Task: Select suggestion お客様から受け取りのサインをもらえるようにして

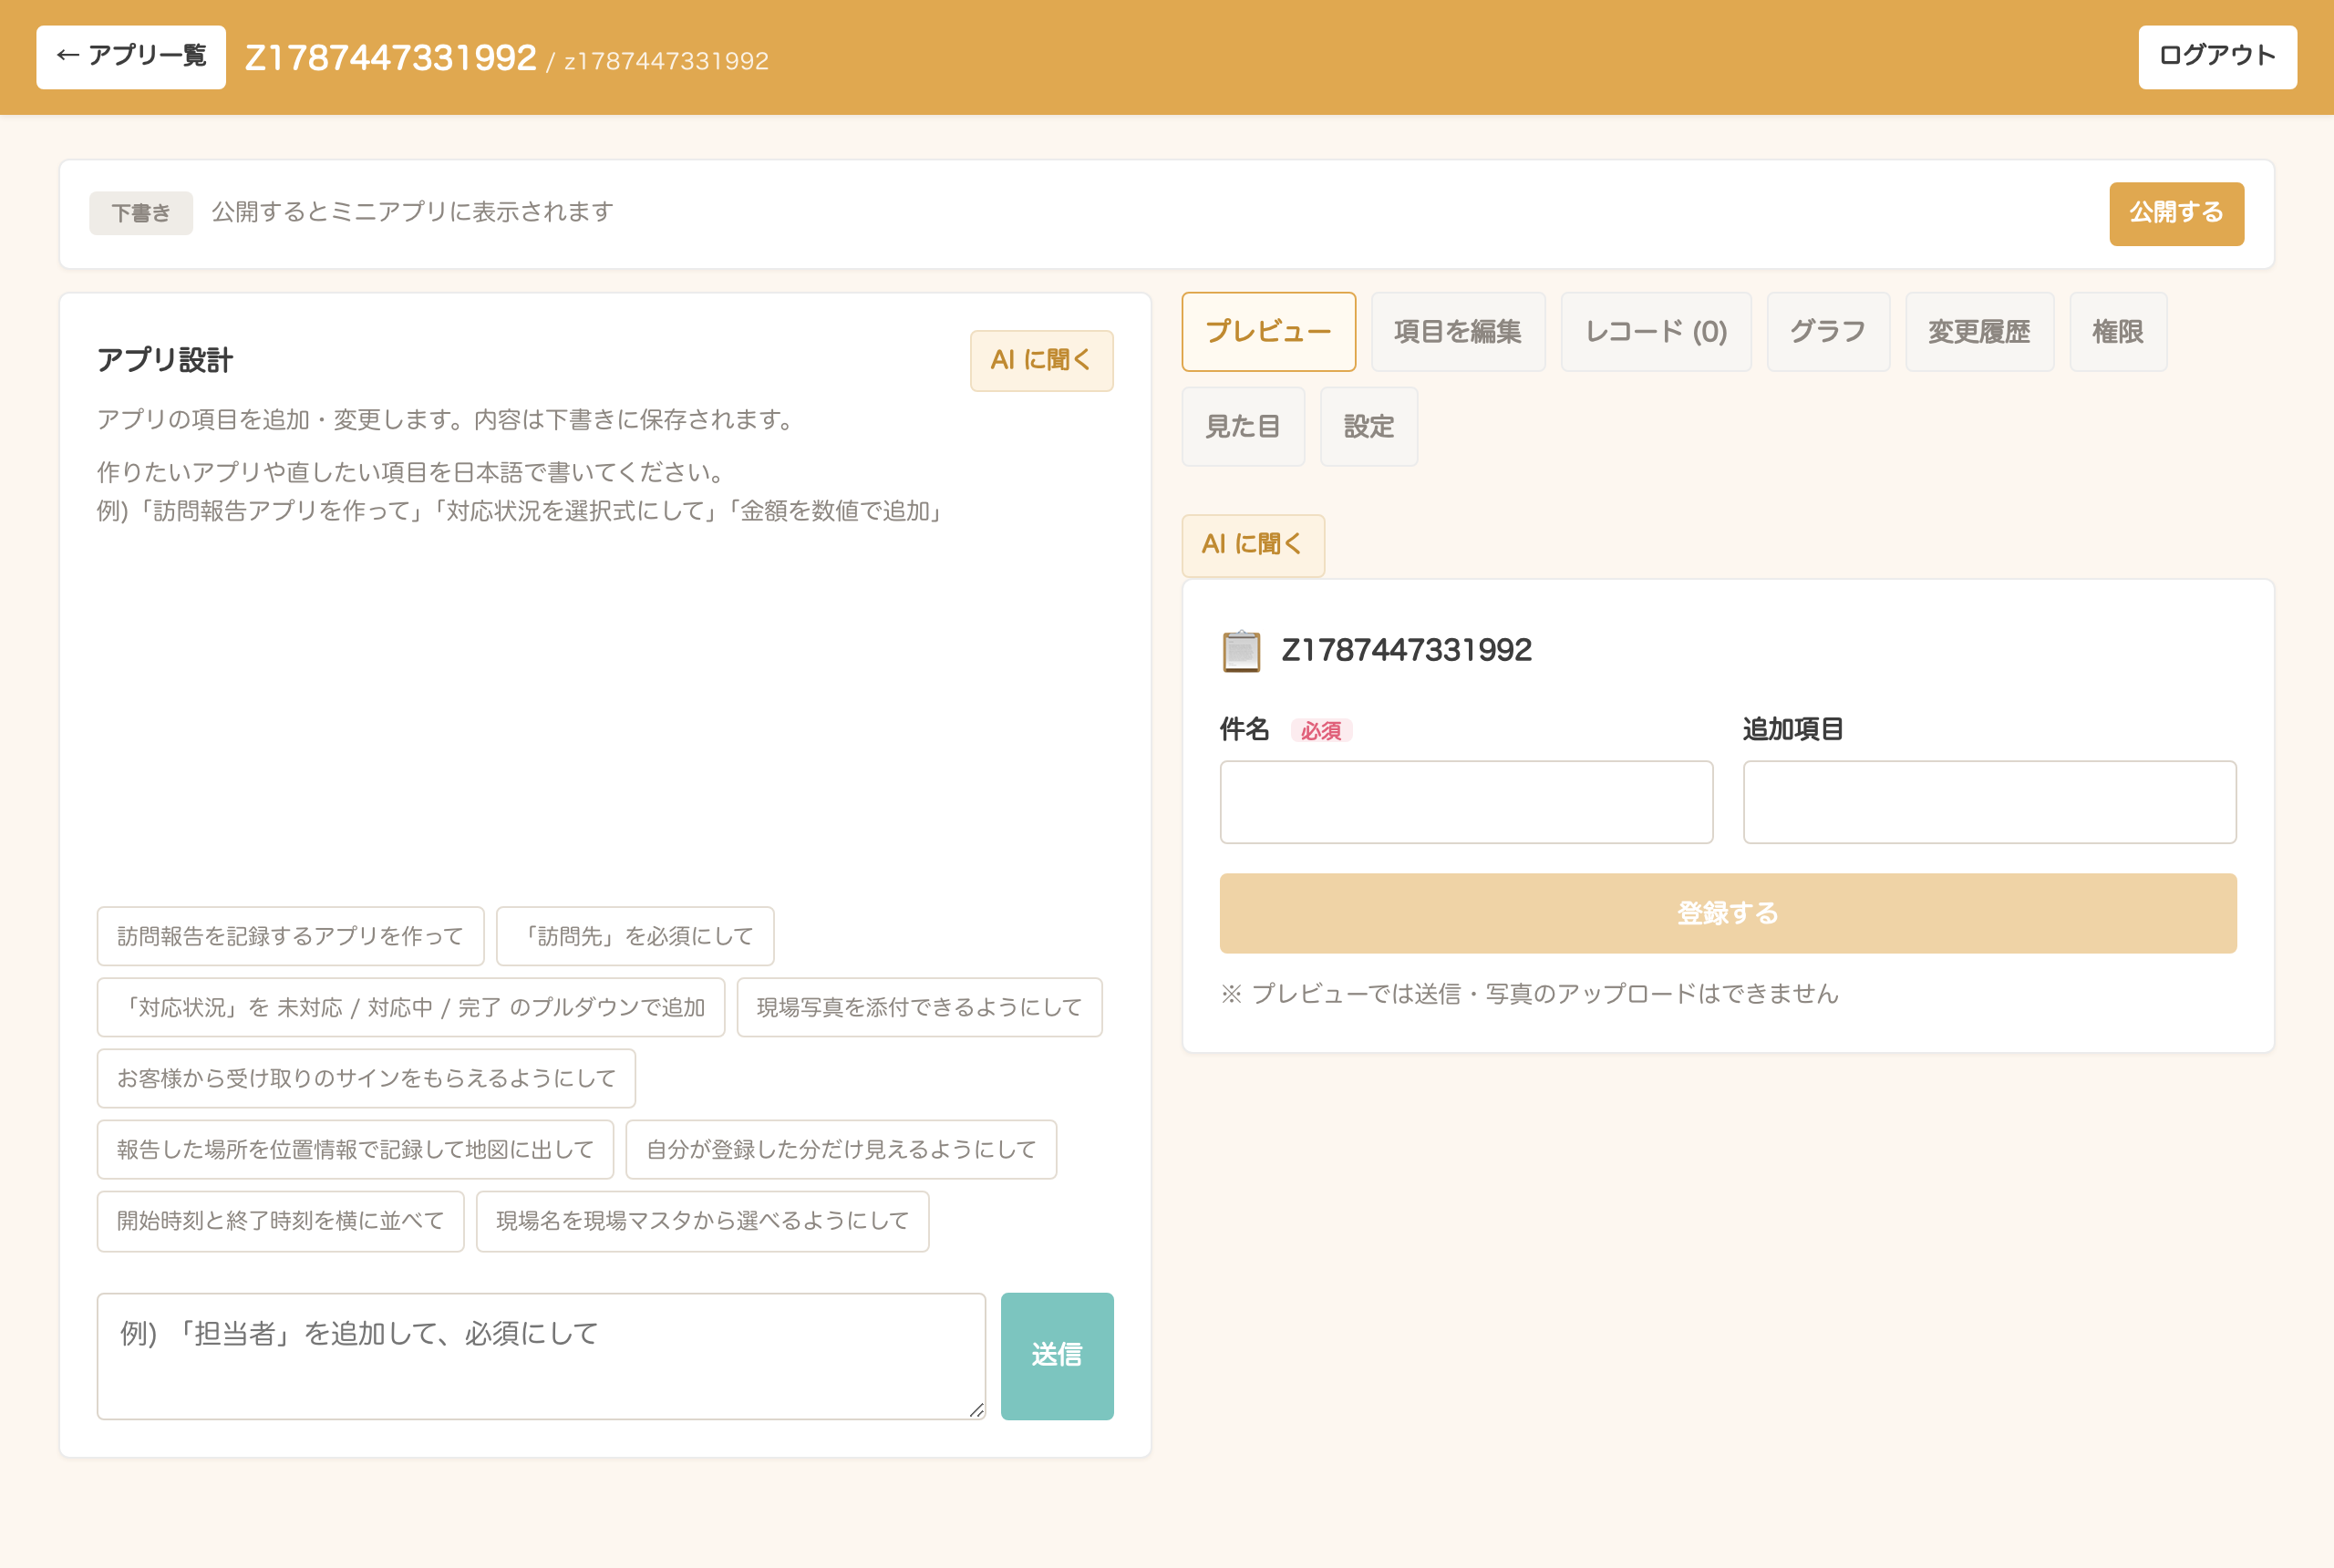Action: click(x=366, y=1078)
